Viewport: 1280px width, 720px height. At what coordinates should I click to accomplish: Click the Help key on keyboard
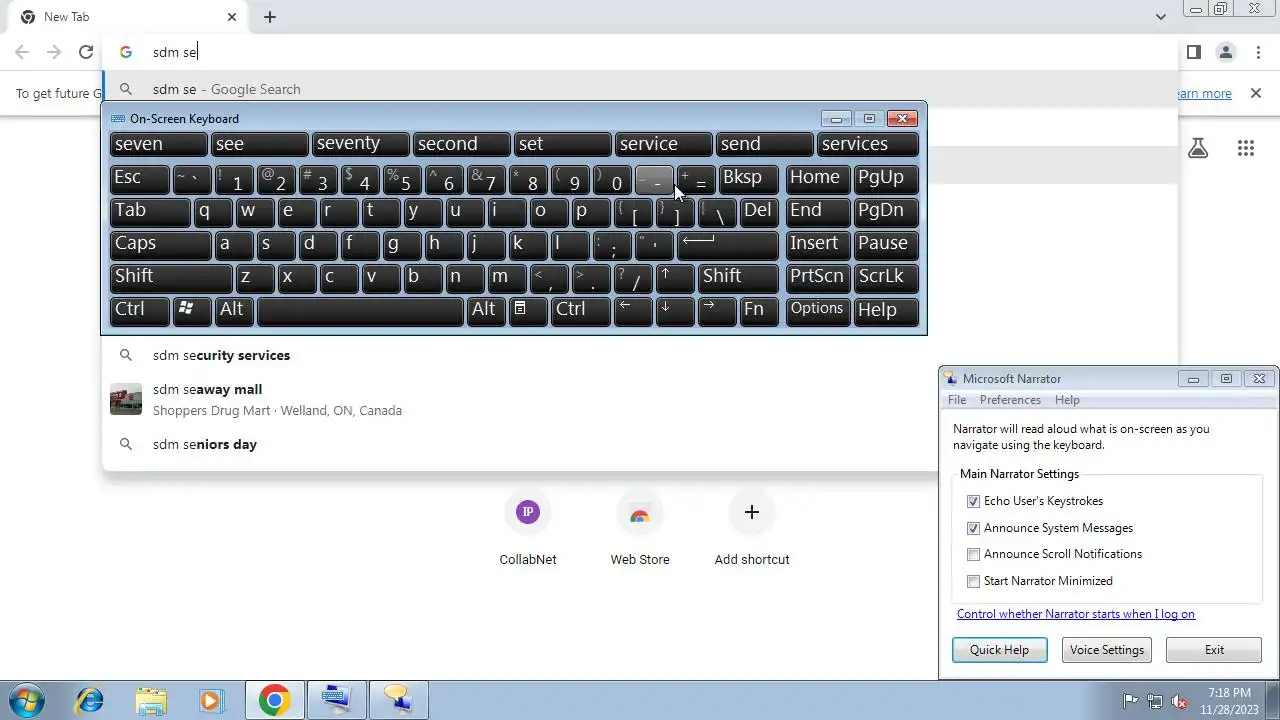886,310
